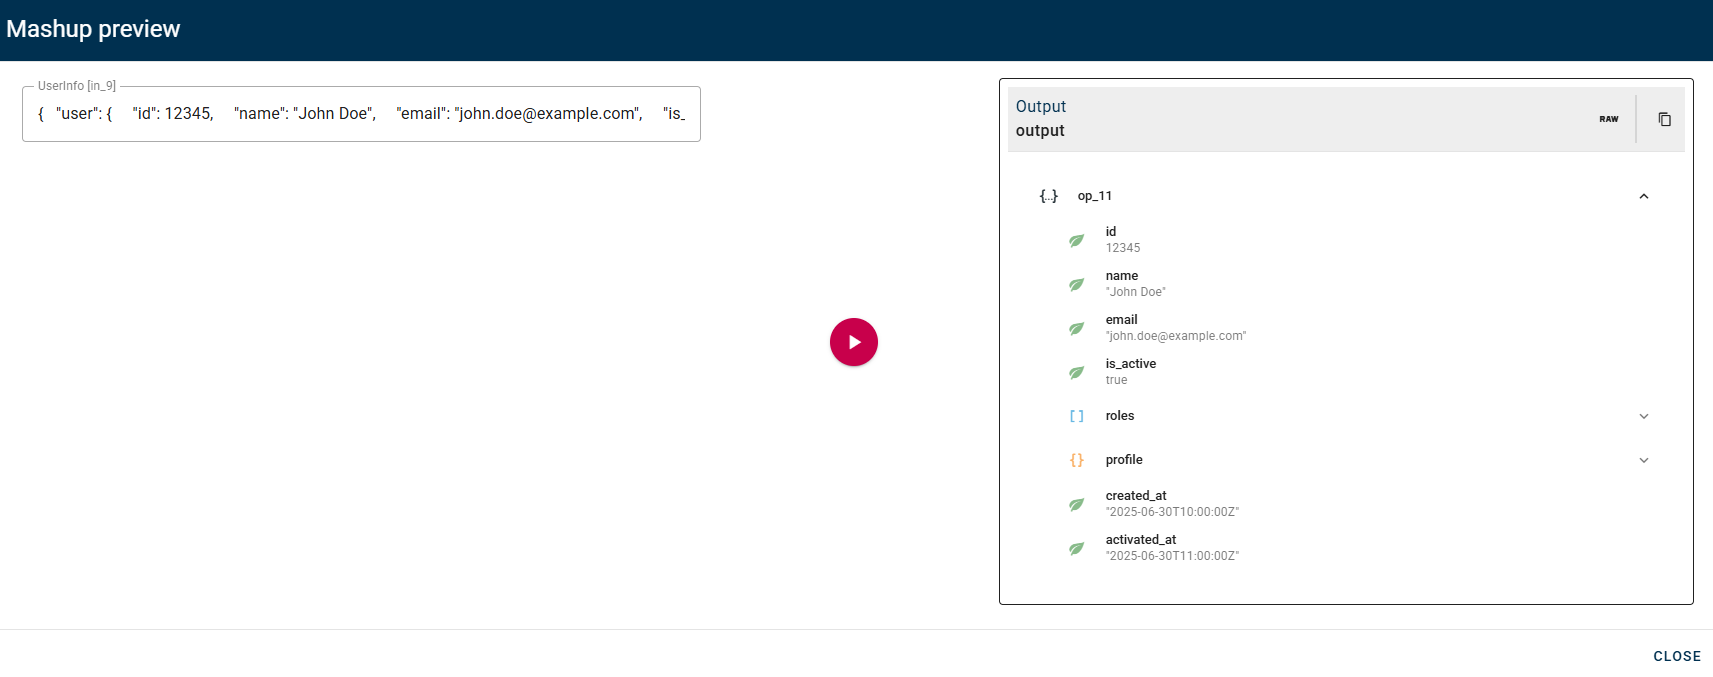Click the leaf icon beside name
Viewport: 1713px width, 677px height.
(x=1076, y=284)
